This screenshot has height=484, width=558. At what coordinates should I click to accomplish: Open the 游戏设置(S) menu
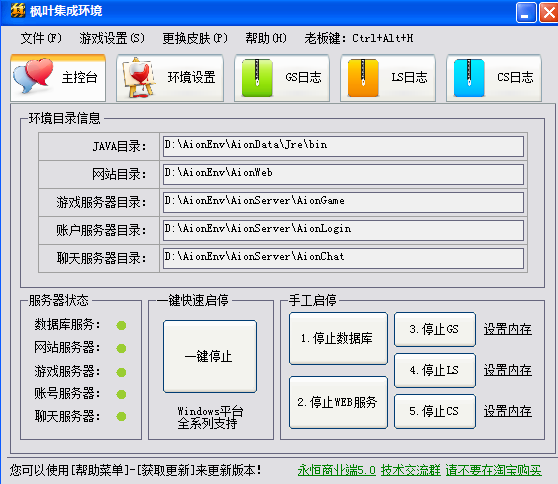112,38
